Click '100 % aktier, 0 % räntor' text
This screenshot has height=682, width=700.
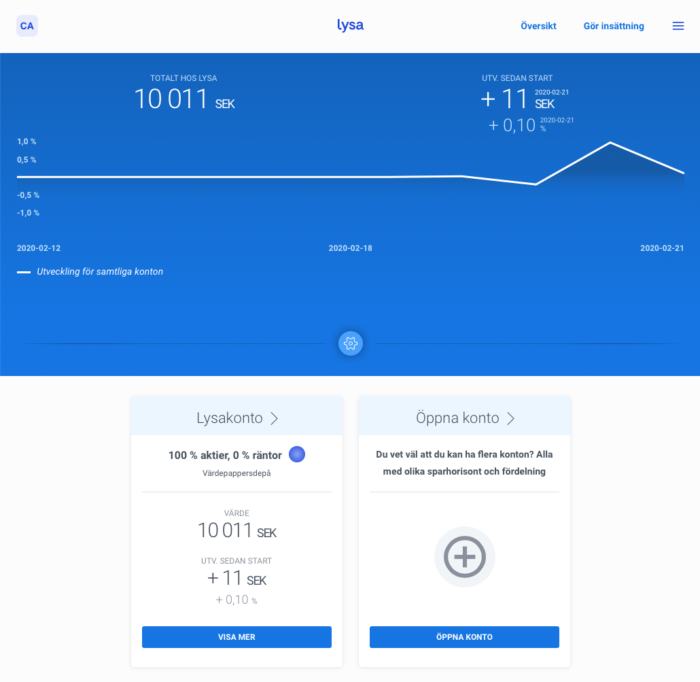pyautogui.click(x=225, y=455)
